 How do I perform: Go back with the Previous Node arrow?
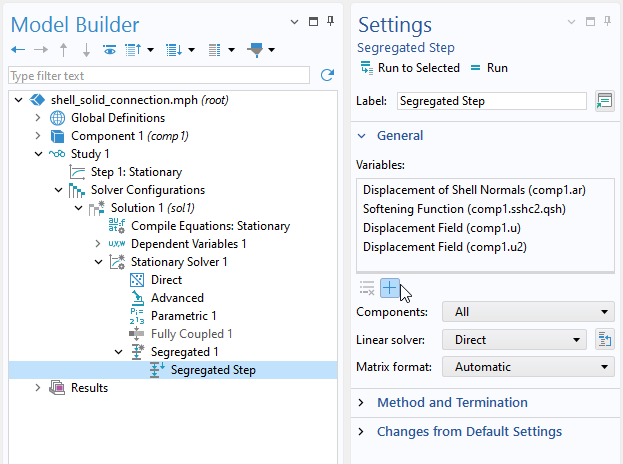click(x=18, y=50)
